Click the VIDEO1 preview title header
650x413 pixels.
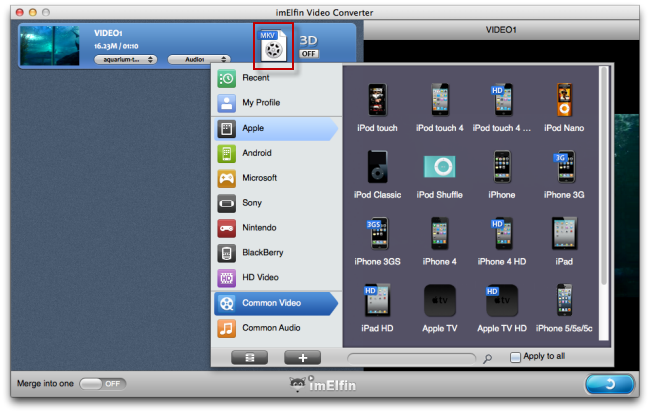[501, 30]
